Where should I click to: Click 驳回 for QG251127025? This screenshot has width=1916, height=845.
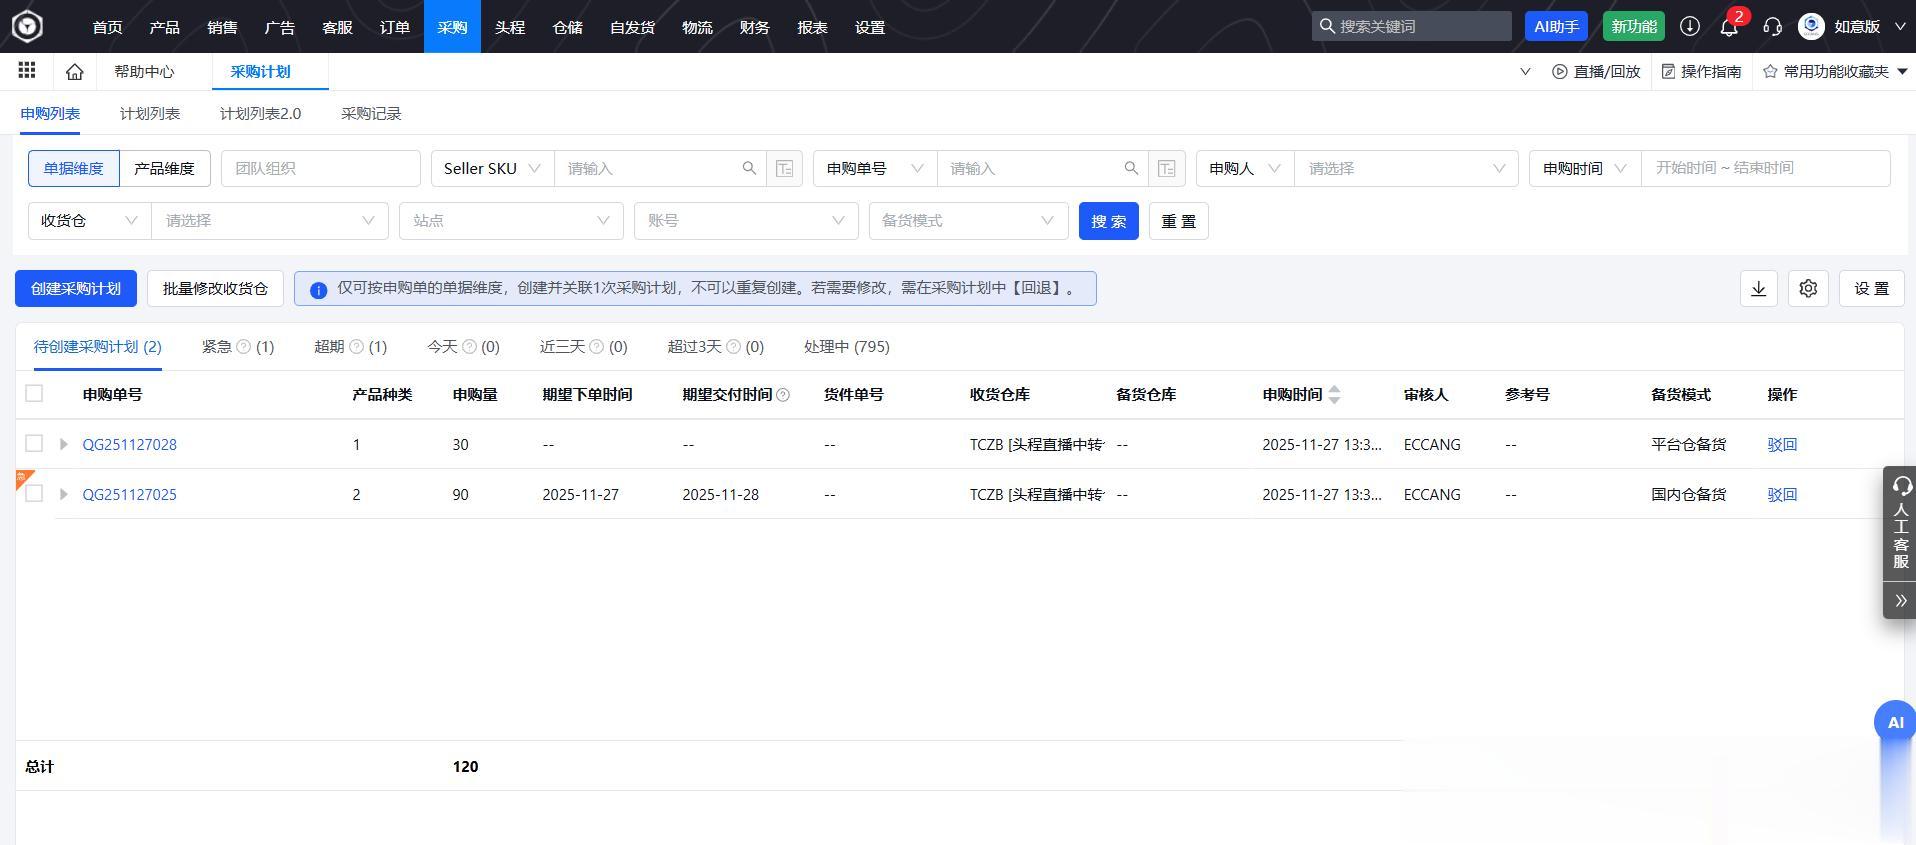click(x=1782, y=494)
